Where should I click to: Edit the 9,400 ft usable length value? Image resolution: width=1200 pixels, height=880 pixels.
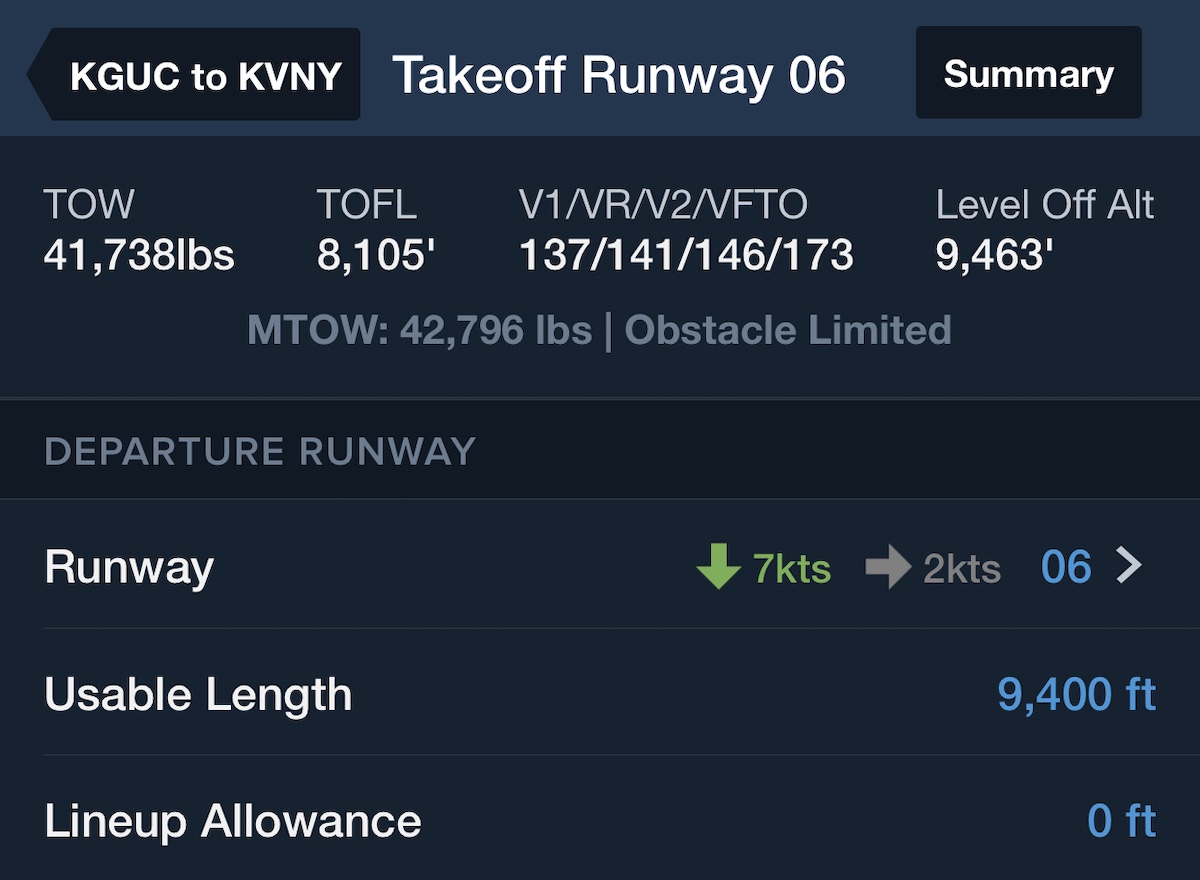1076,693
